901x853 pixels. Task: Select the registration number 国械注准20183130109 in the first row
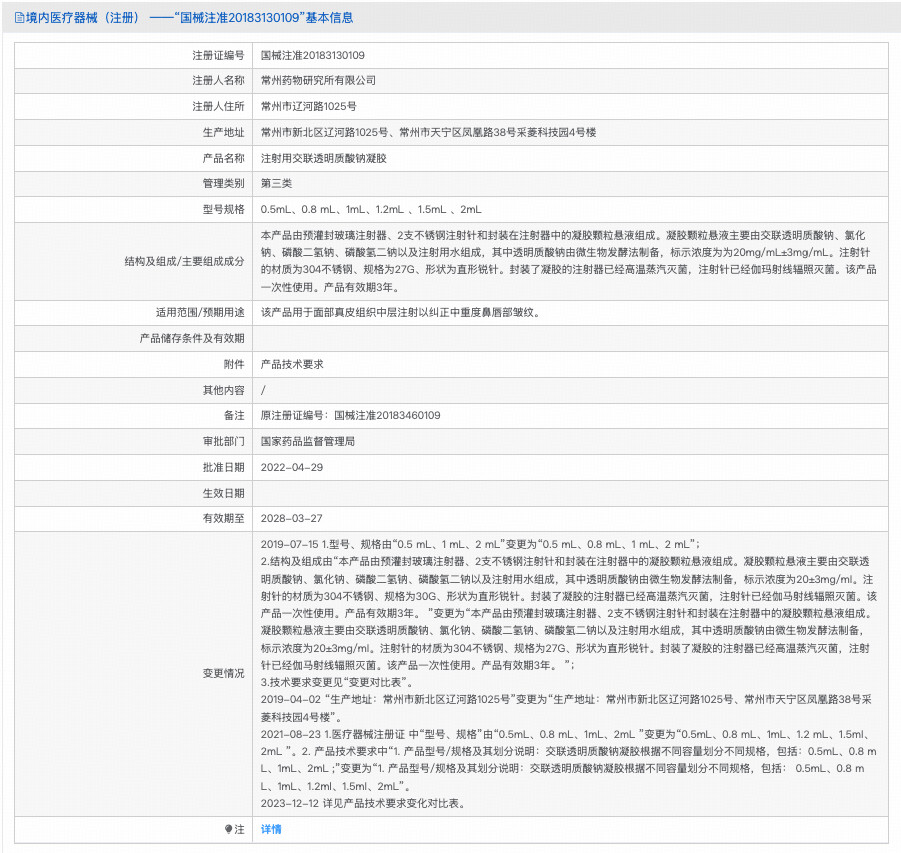point(312,56)
